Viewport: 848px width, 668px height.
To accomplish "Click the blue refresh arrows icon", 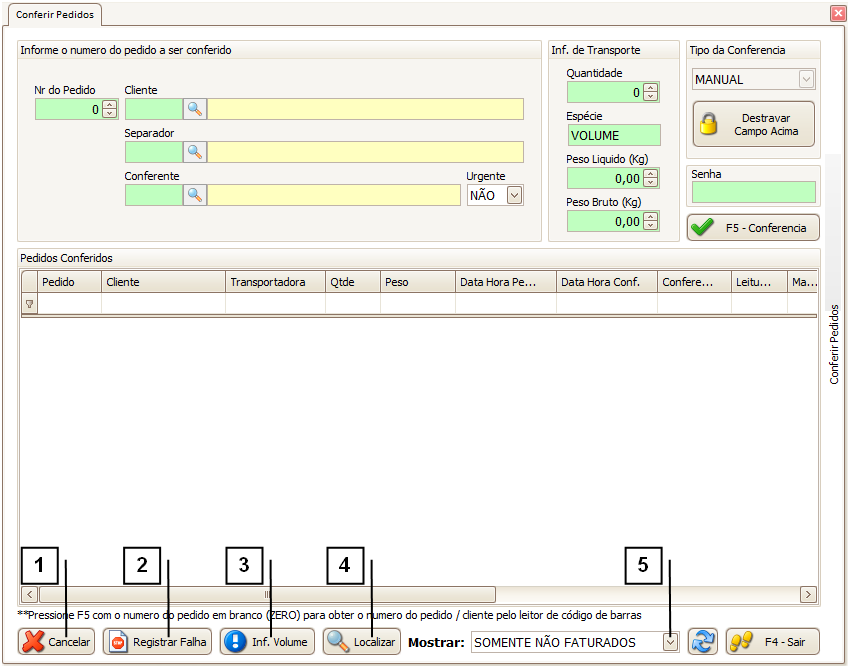I will point(703,642).
